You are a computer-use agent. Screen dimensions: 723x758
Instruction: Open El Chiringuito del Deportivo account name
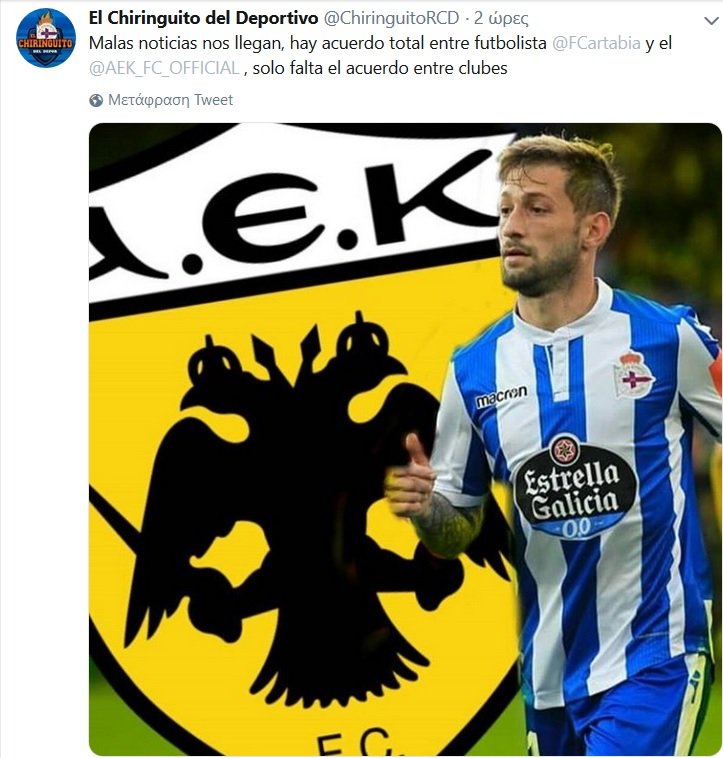pos(203,18)
